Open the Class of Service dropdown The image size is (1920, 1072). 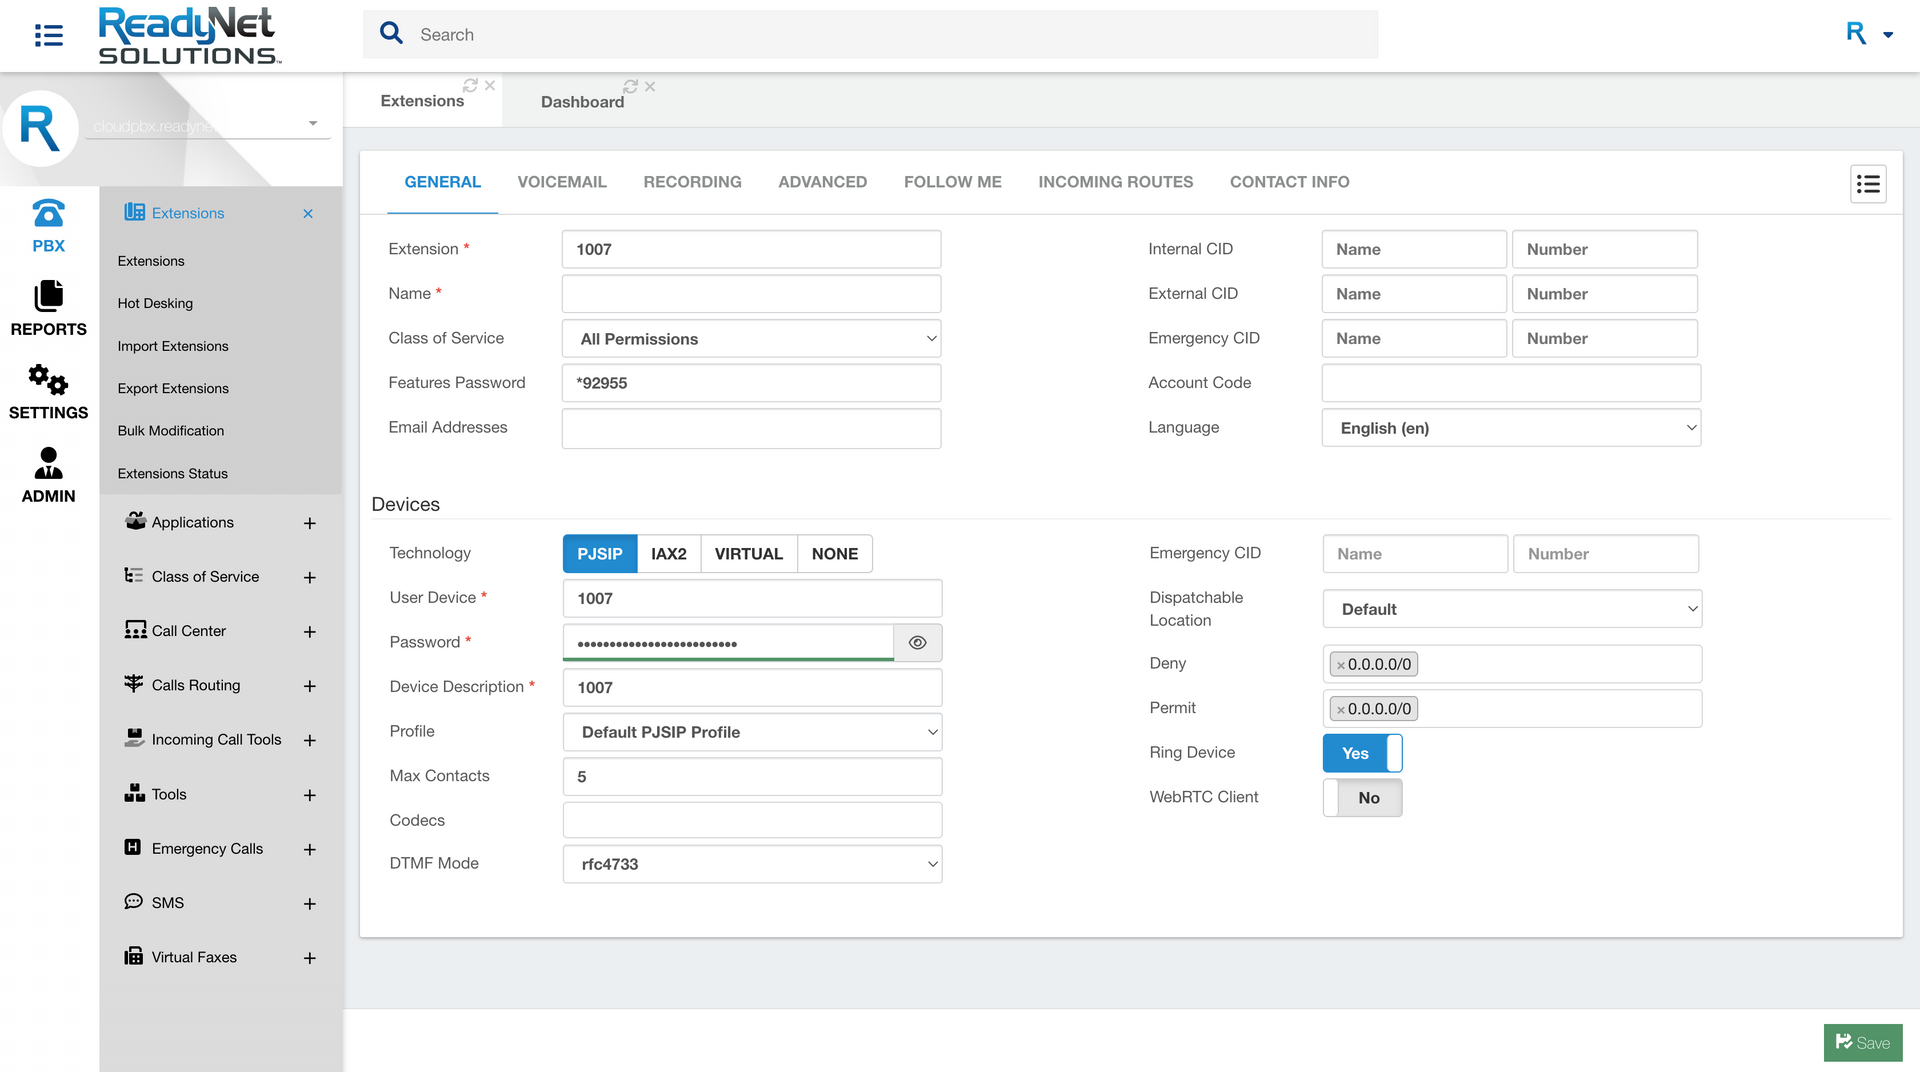(x=751, y=338)
